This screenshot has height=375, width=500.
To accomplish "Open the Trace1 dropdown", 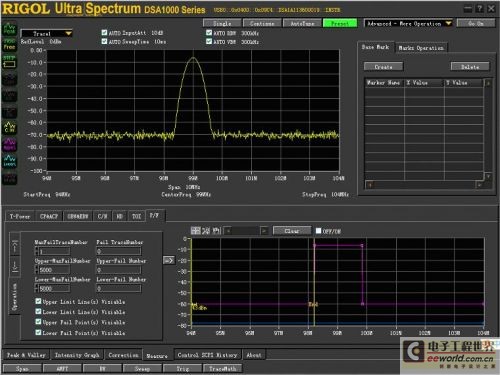I will point(47,34).
